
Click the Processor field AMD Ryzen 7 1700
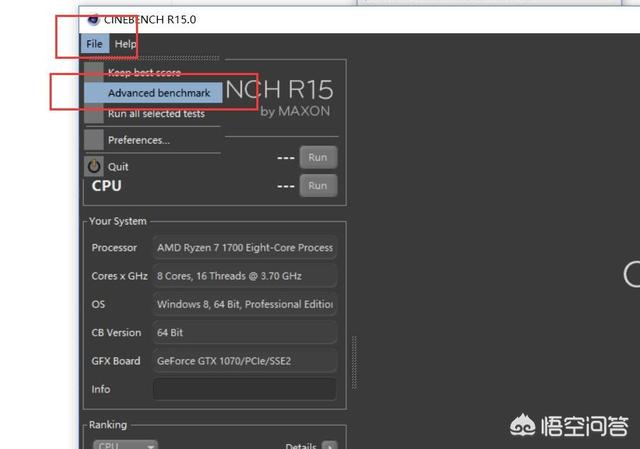pos(245,248)
